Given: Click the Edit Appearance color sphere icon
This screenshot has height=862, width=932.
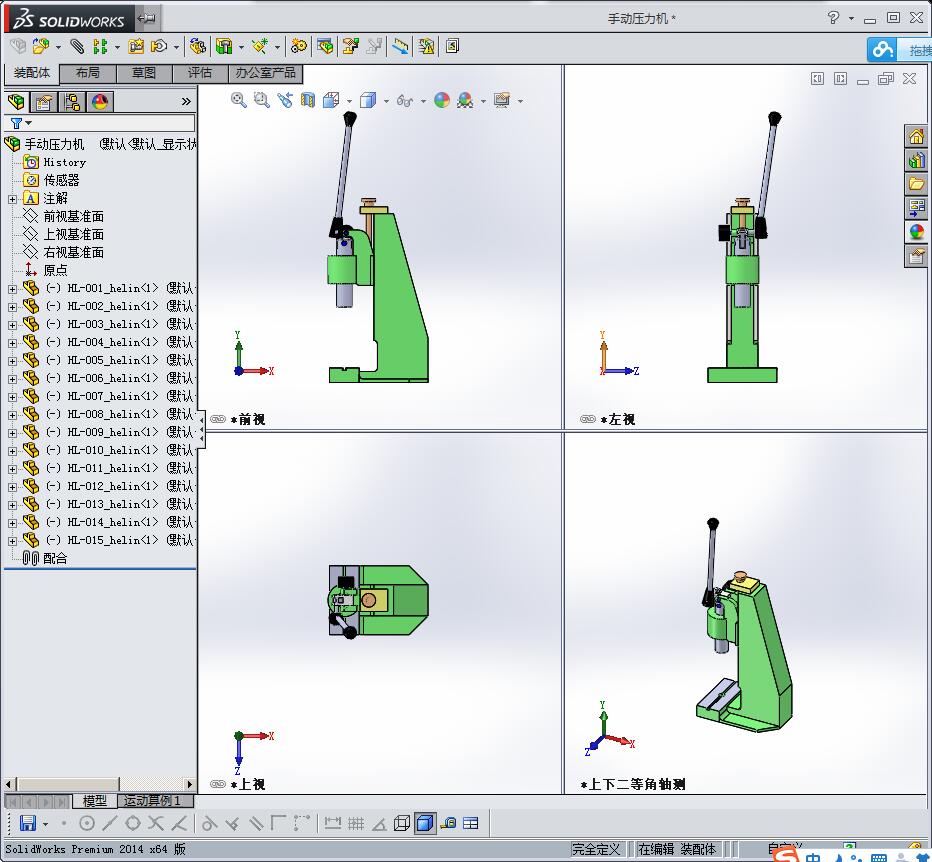Looking at the screenshot, I should 442,100.
